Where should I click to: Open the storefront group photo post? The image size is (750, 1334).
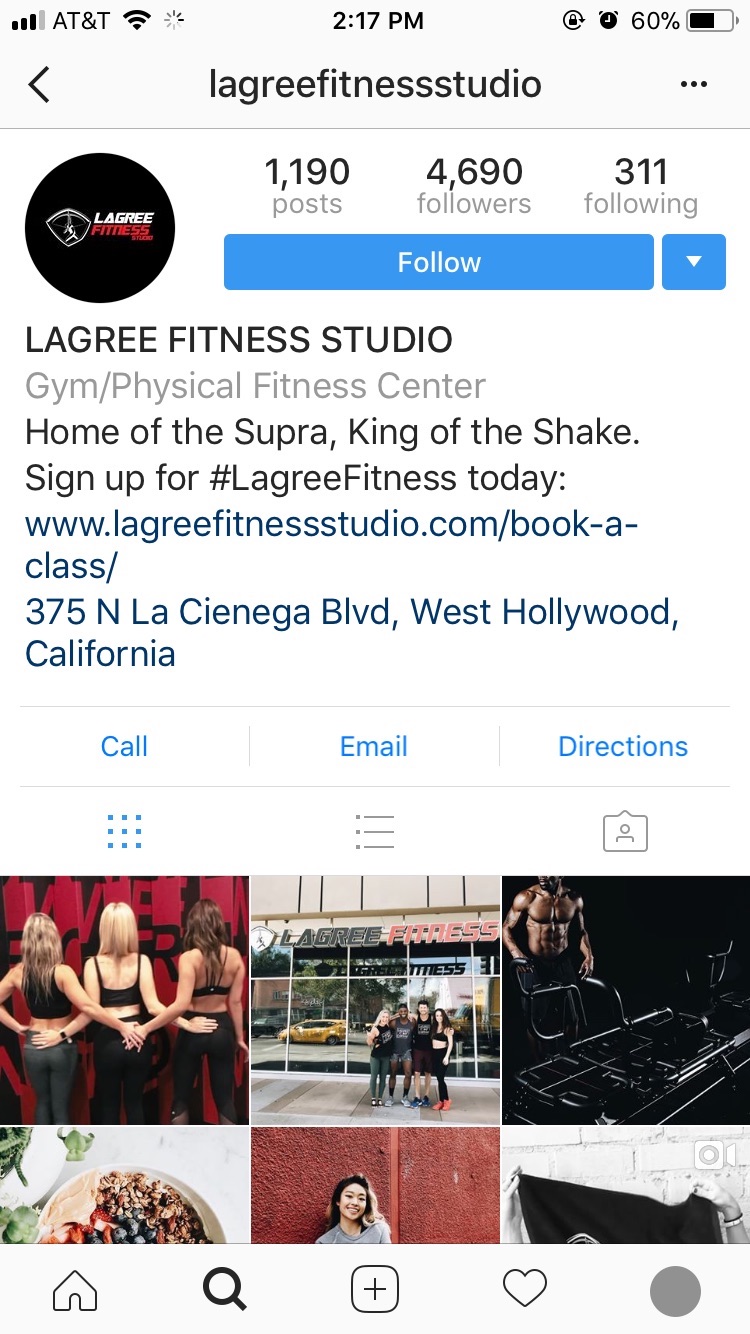tap(375, 1000)
